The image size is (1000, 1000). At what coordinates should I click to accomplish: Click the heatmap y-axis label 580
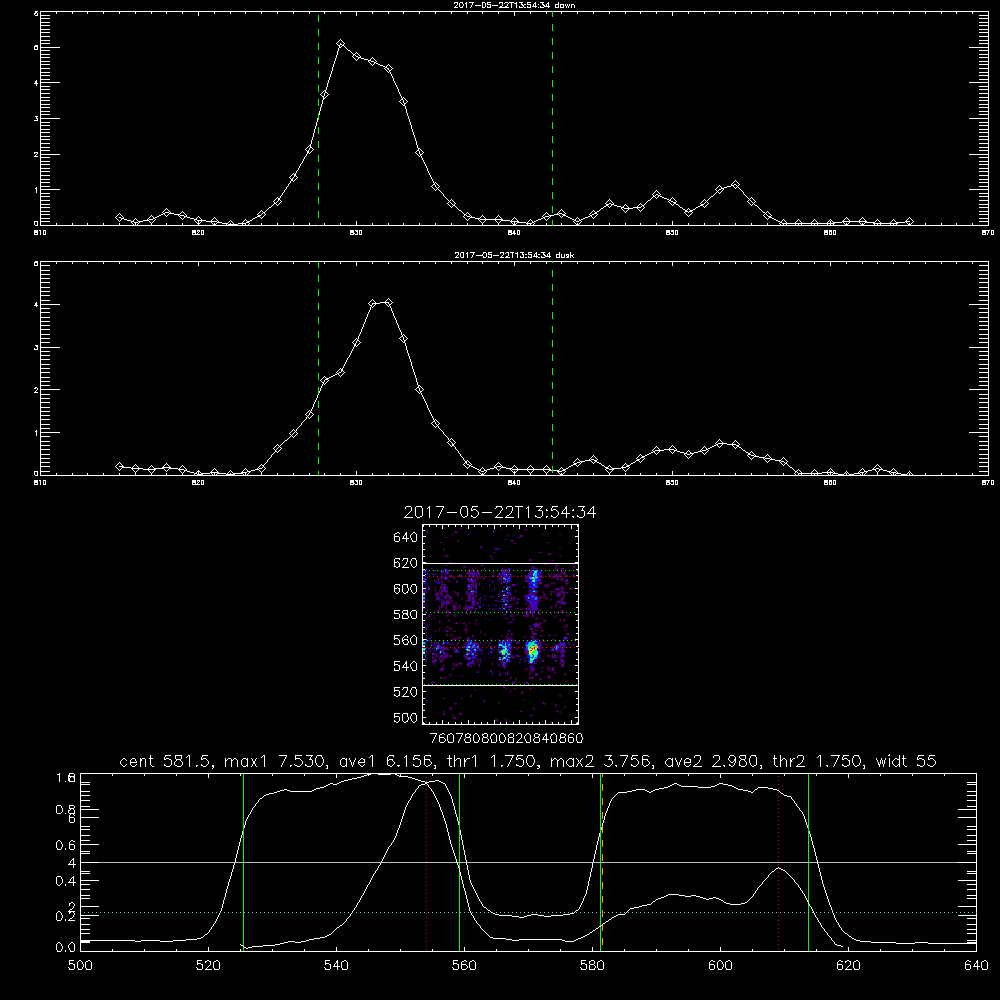coord(406,614)
